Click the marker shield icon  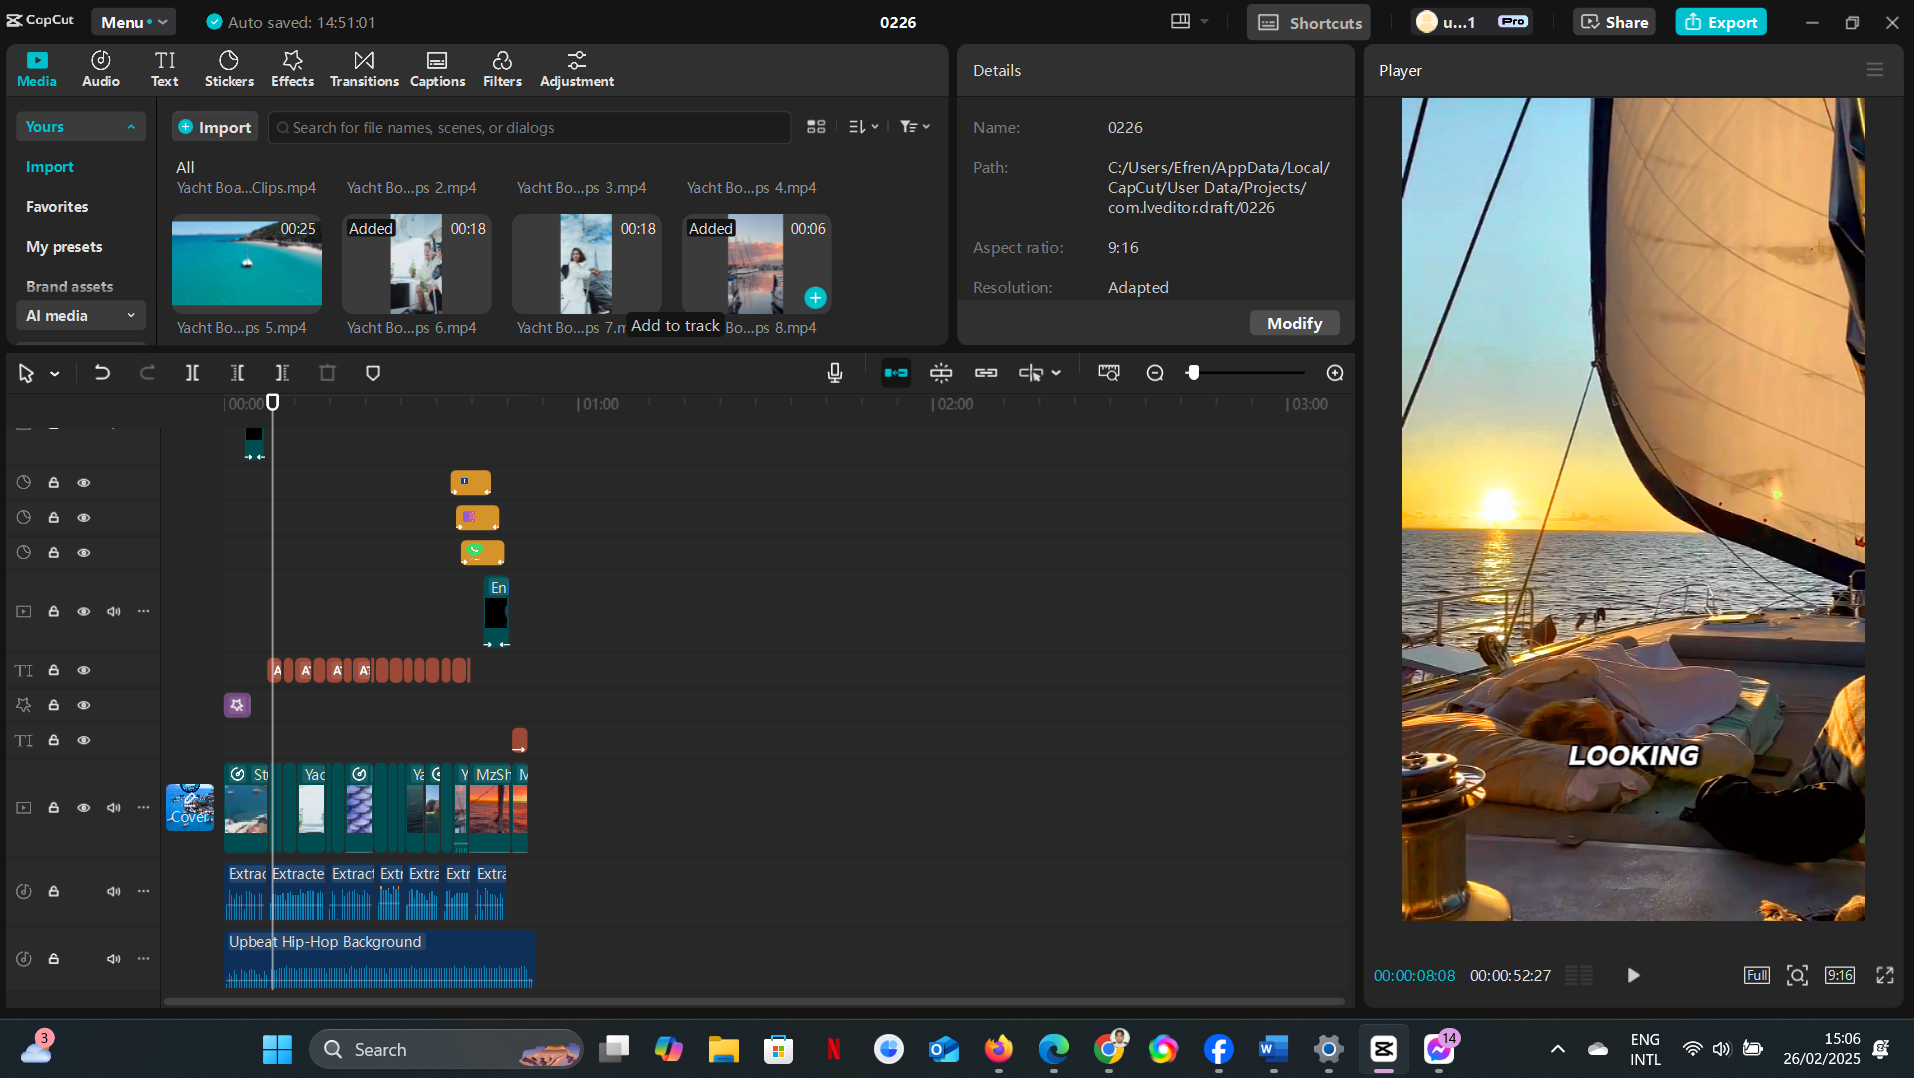tap(373, 373)
